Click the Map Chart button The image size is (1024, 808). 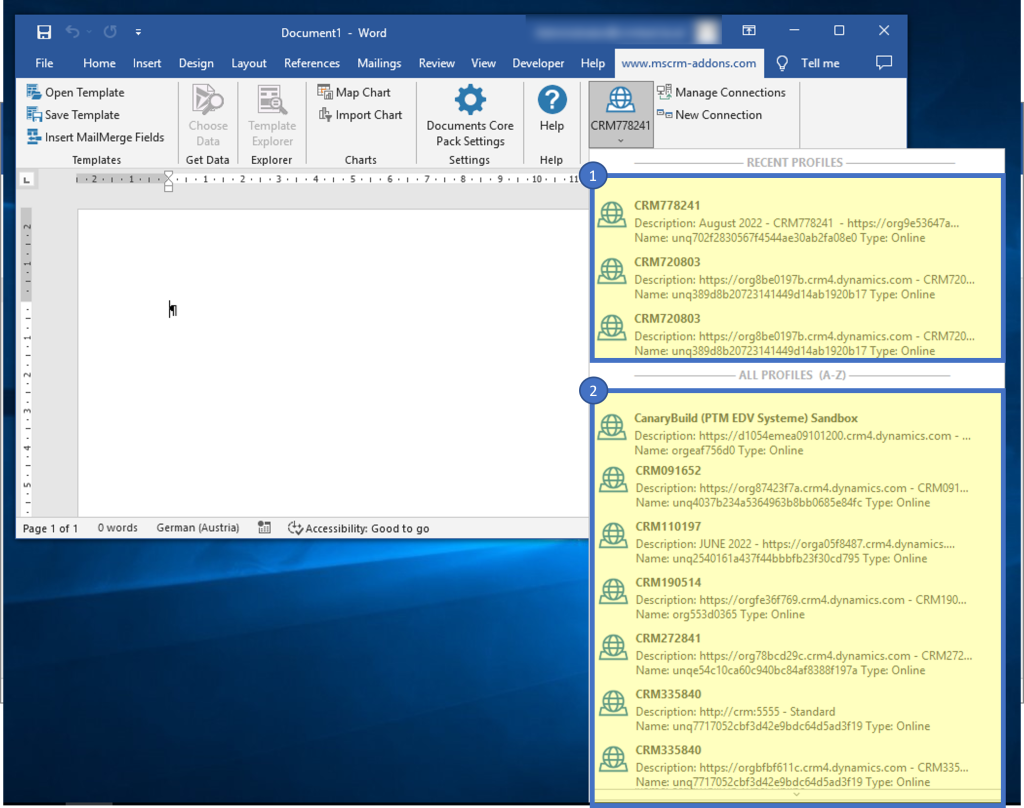pos(354,92)
